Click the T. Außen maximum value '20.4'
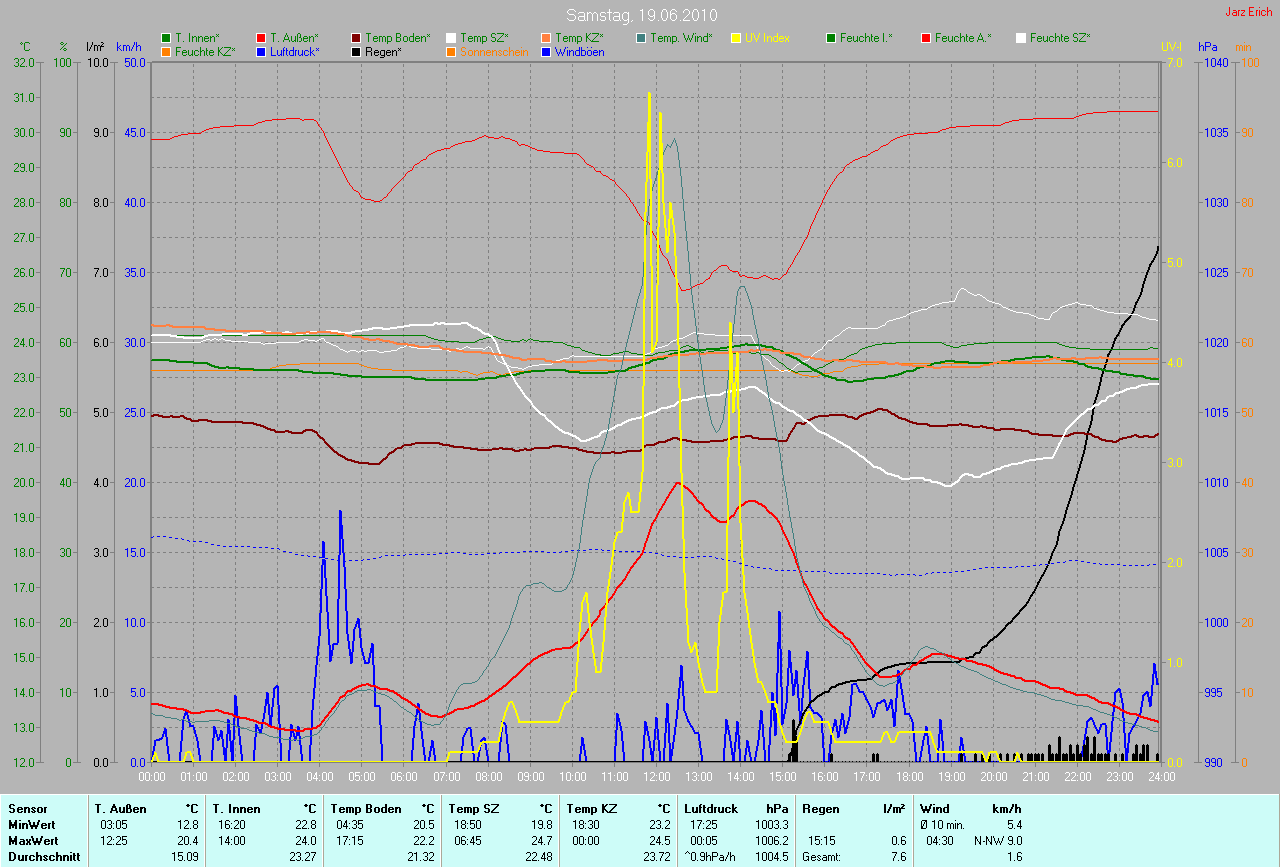This screenshot has height=867, width=1280. tap(187, 841)
